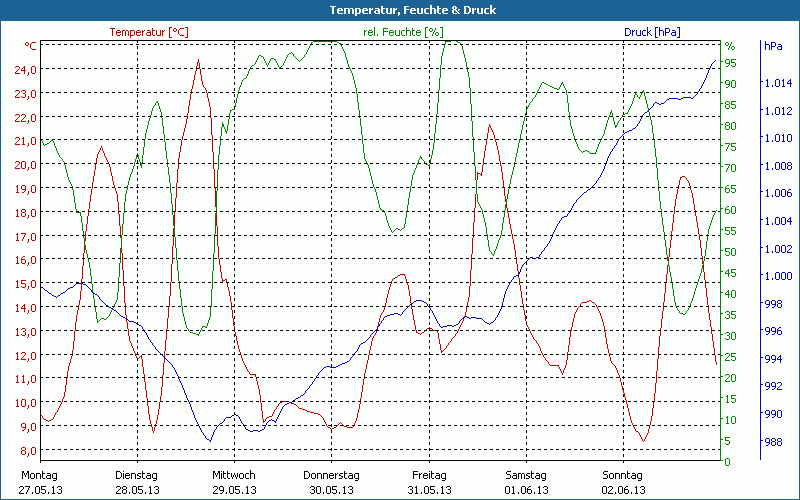Click the '9,0' temperature axis tick

[x=29, y=426]
